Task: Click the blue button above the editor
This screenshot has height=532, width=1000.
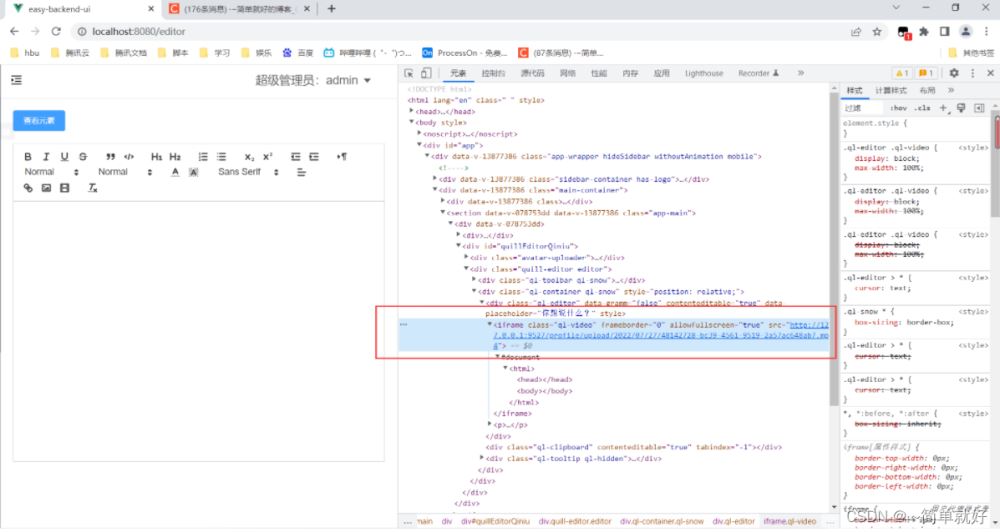Action: tap(39, 121)
